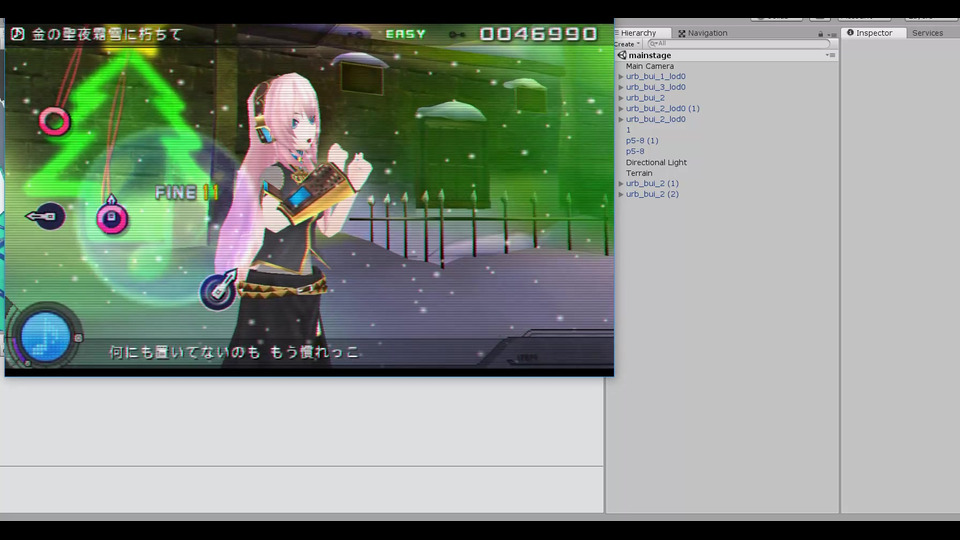Open the Hierarchy panel options menu
This screenshot has width=960, height=540.
(833, 35)
